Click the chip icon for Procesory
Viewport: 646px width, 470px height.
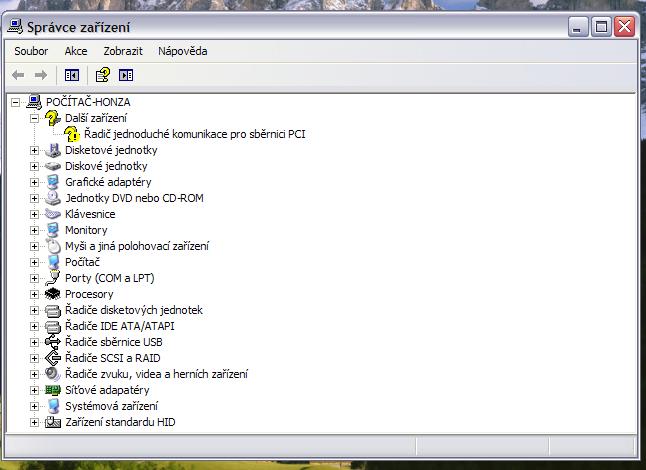pos(53,294)
